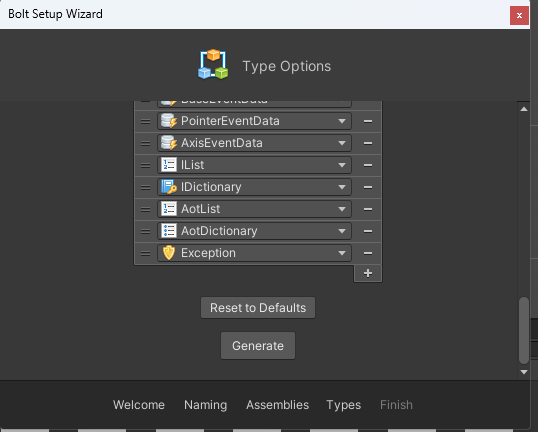This screenshot has height=432, width=538.
Task: Go to the Naming wizard step
Action: point(206,405)
